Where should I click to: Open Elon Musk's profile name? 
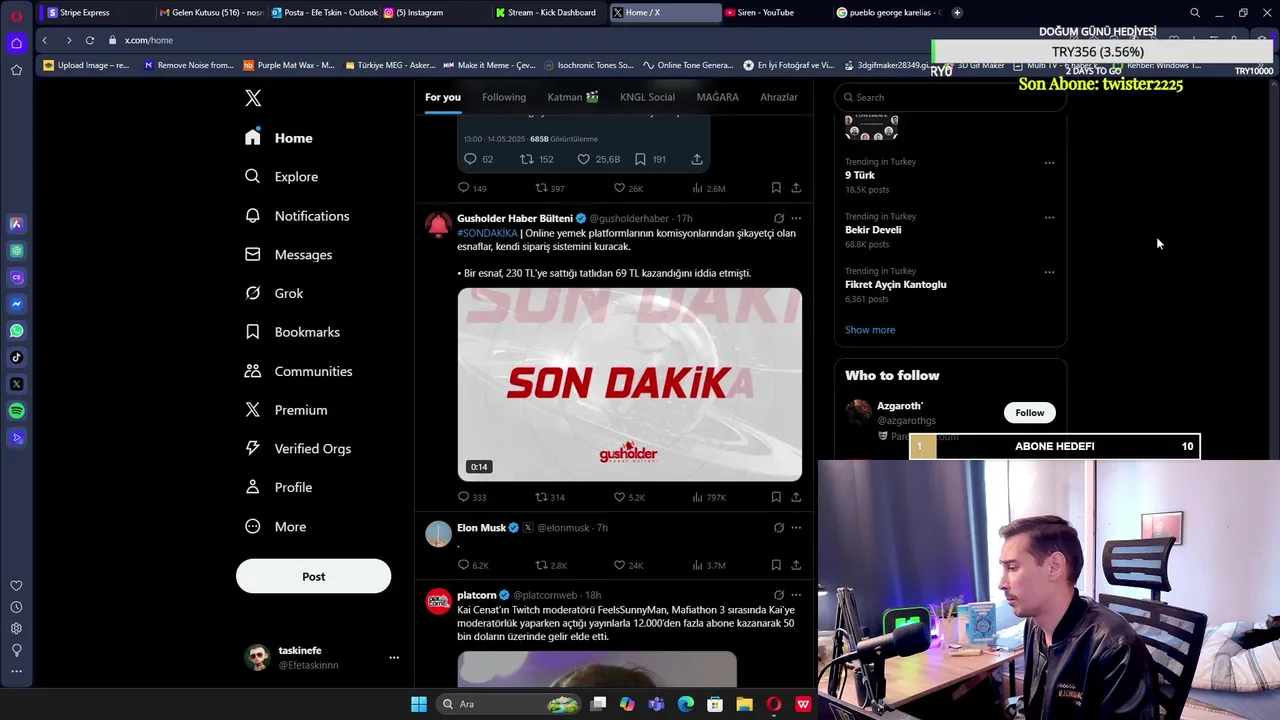(481, 528)
